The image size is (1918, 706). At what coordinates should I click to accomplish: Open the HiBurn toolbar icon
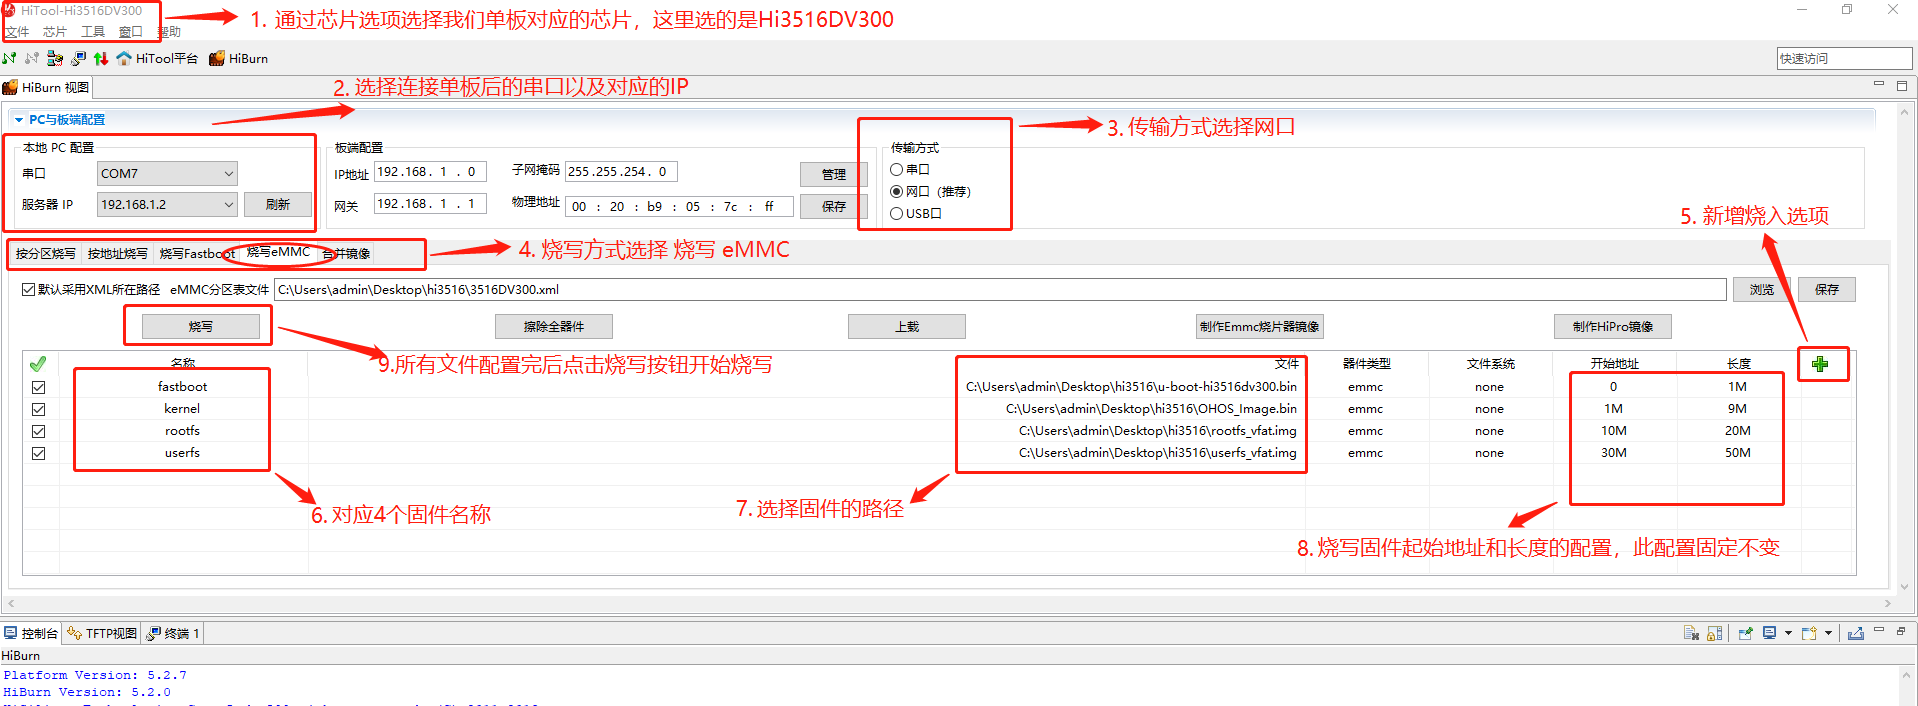point(238,58)
